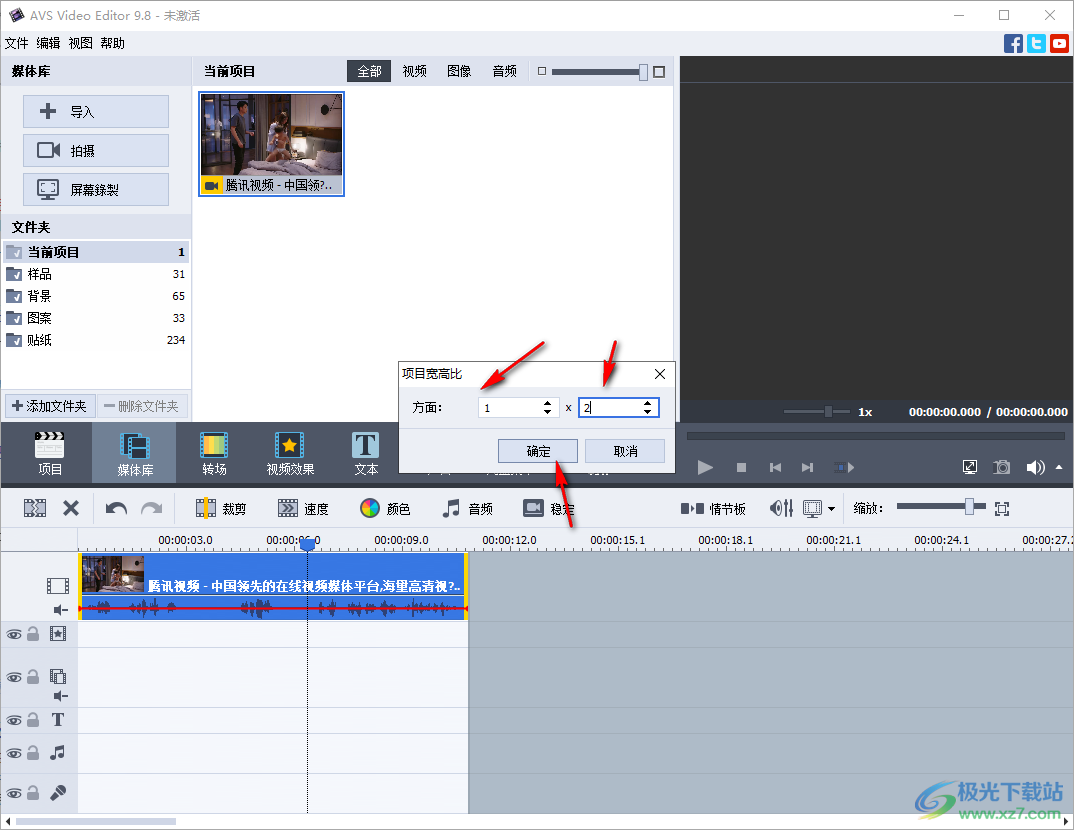Open the 转场 transitions section
The width and height of the screenshot is (1074, 830).
pos(214,453)
